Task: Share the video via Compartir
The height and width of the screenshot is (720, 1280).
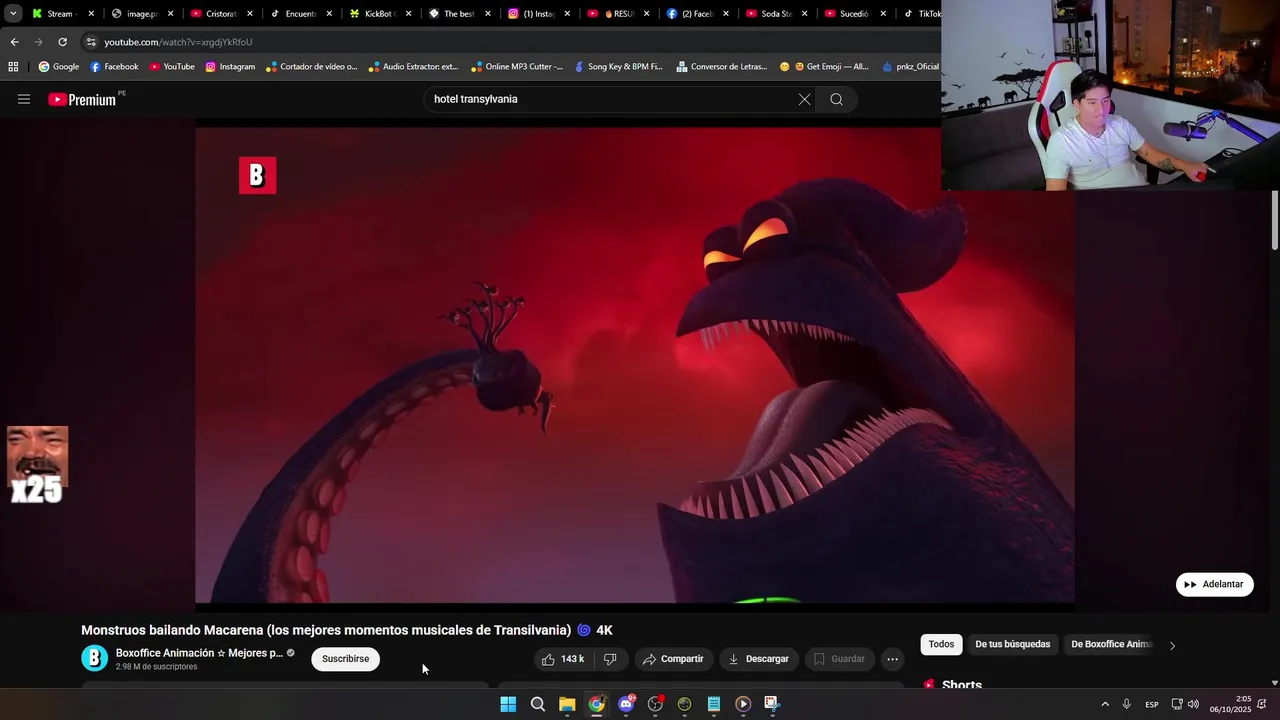Action: coord(673,659)
